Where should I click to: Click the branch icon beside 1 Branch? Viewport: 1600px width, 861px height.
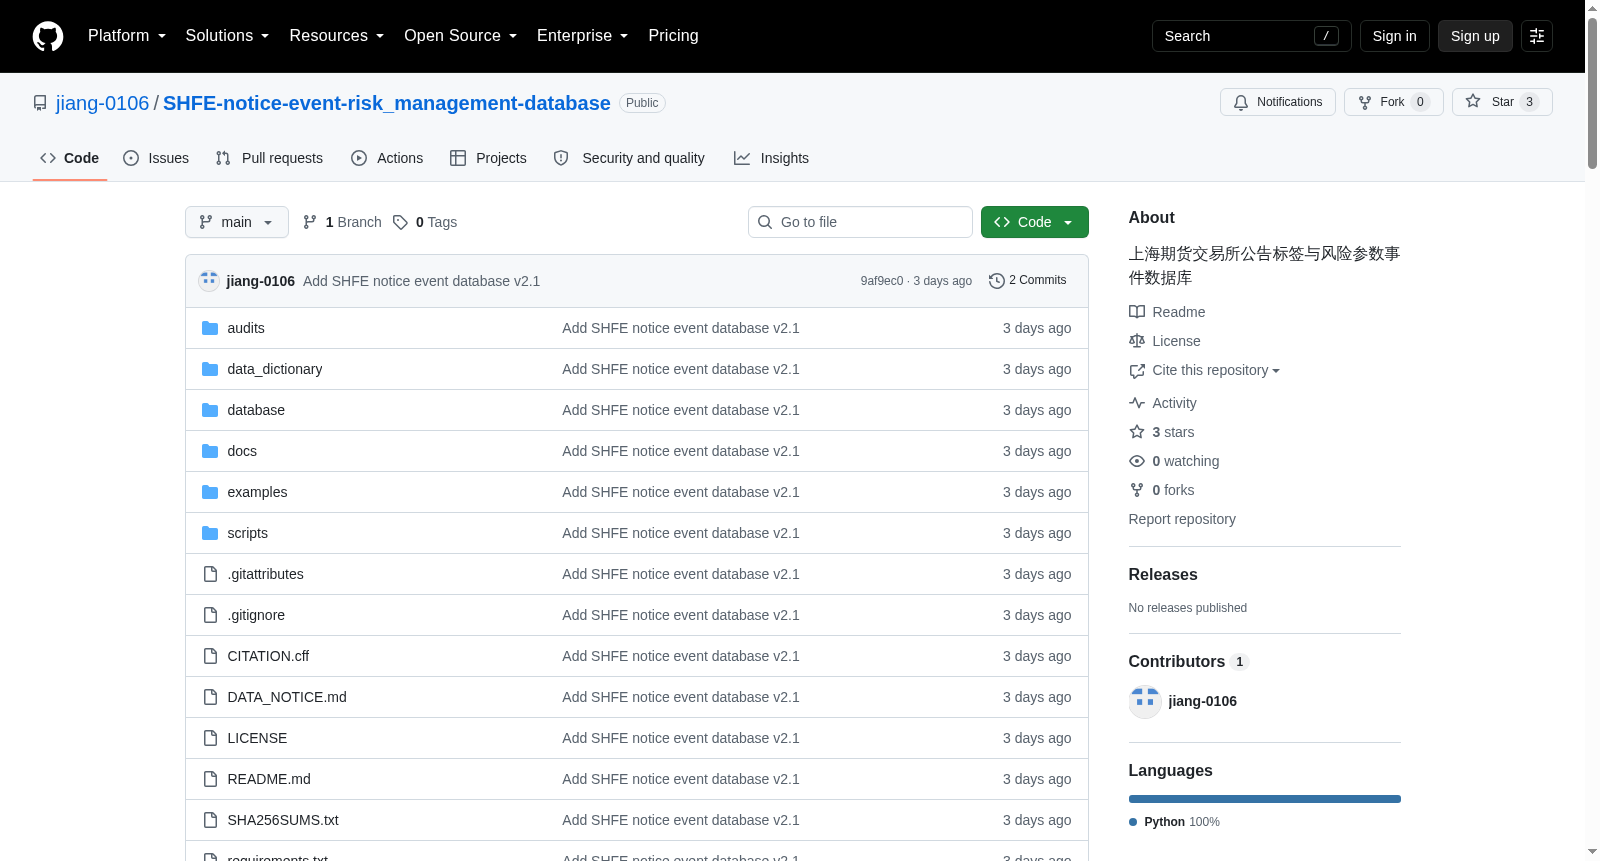pyautogui.click(x=310, y=222)
